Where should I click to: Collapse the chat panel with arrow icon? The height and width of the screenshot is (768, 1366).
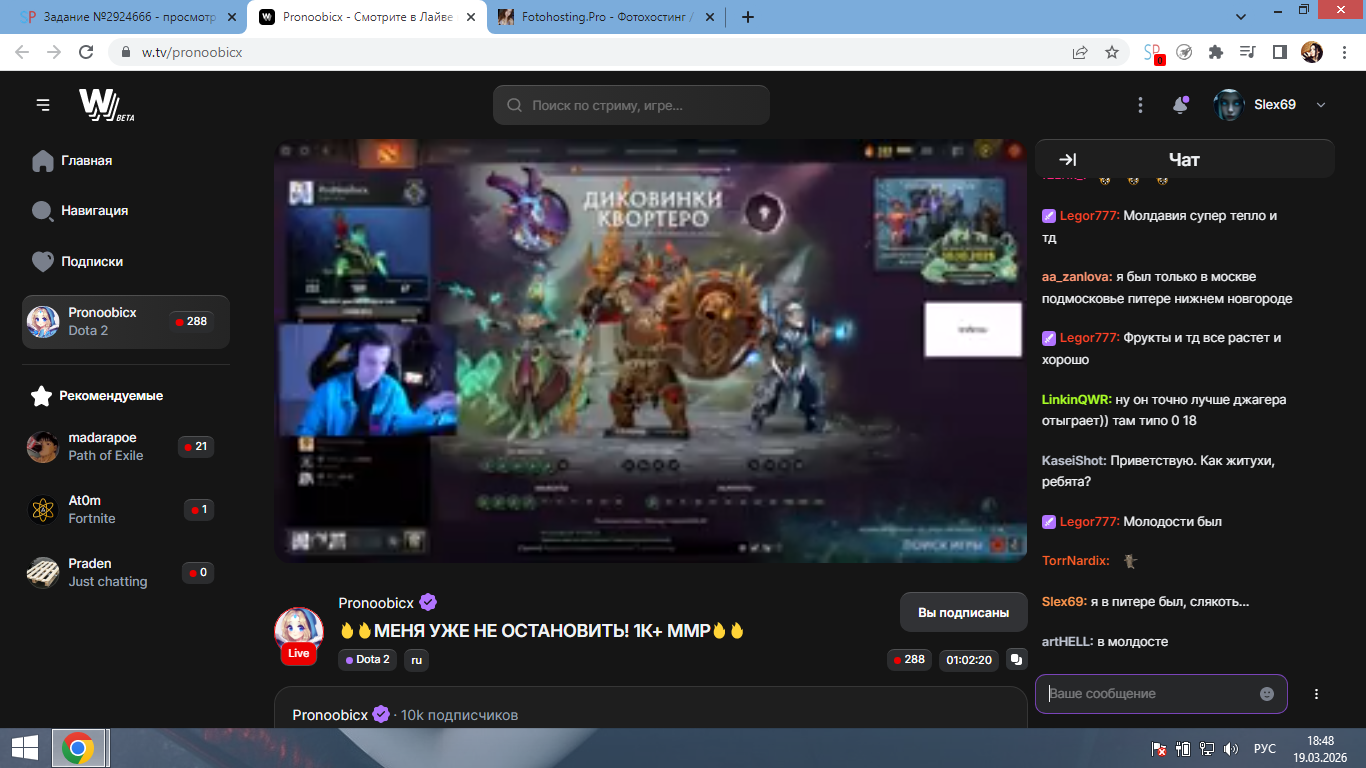(1067, 160)
